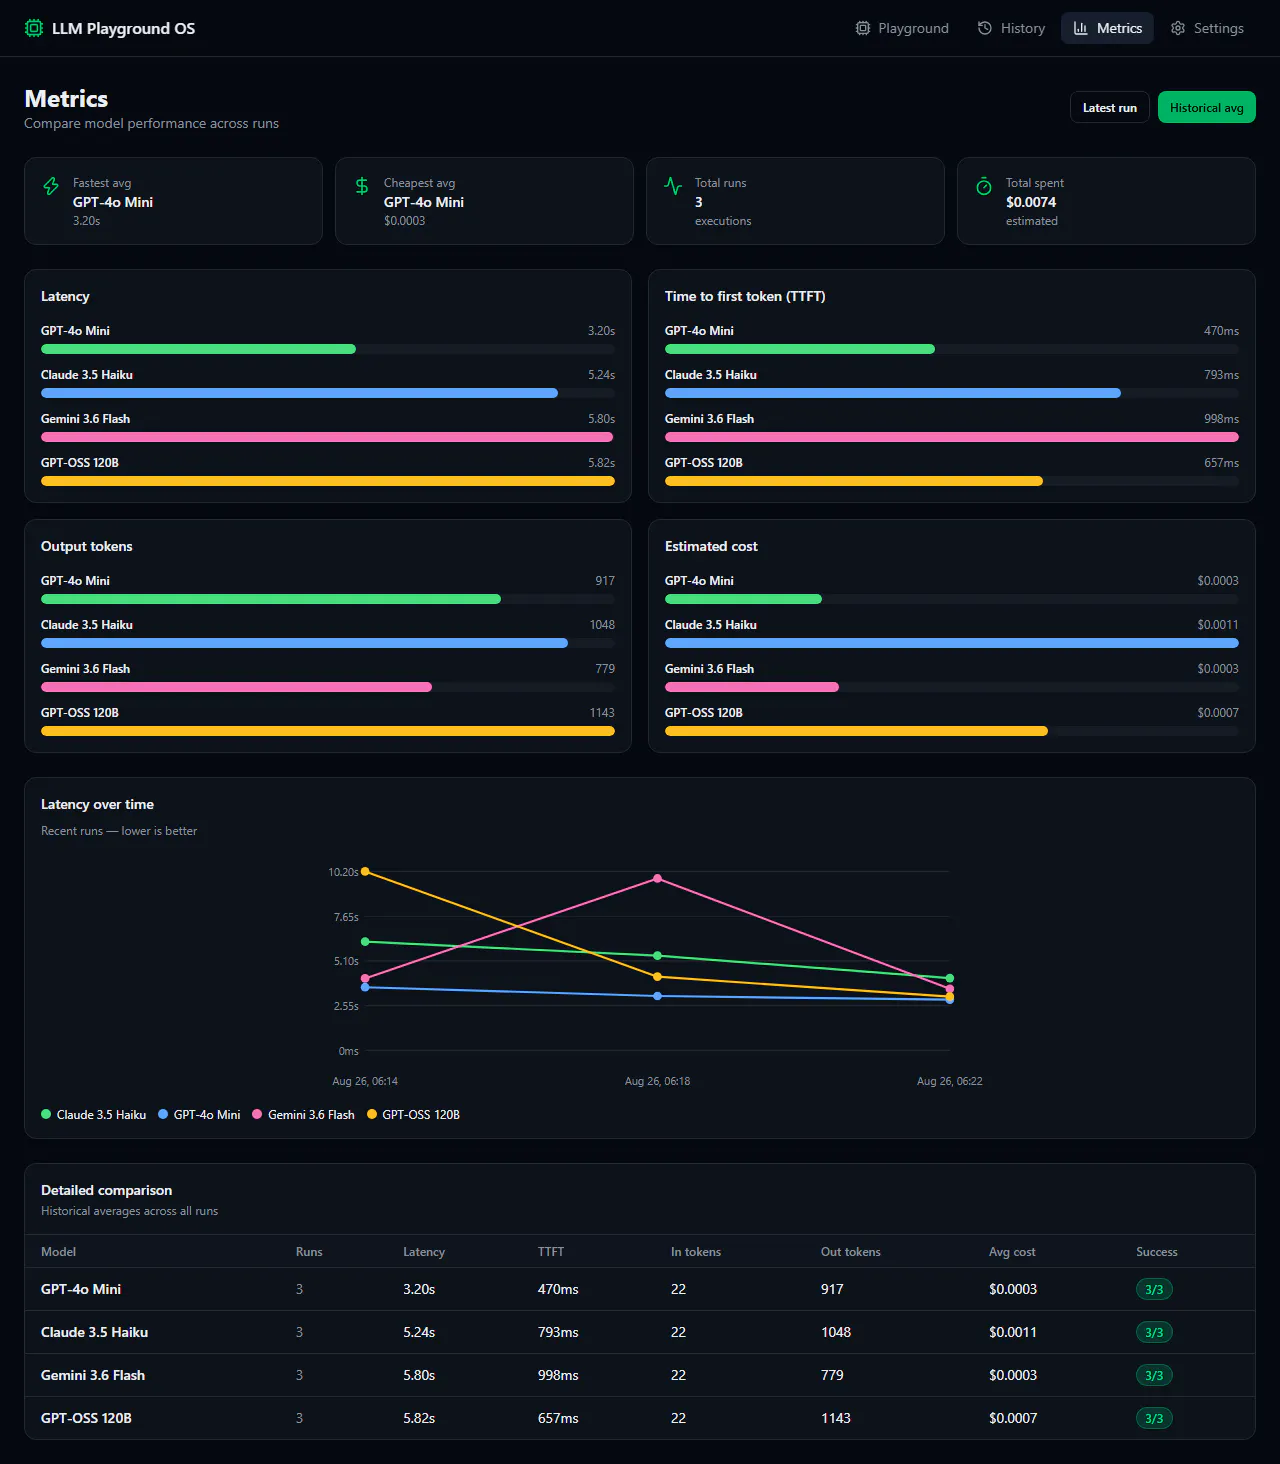Click the 3/3 success badge for Gemini 3.6 Flash
This screenshot has height=1464, width=1280.
point(1154,1375)
